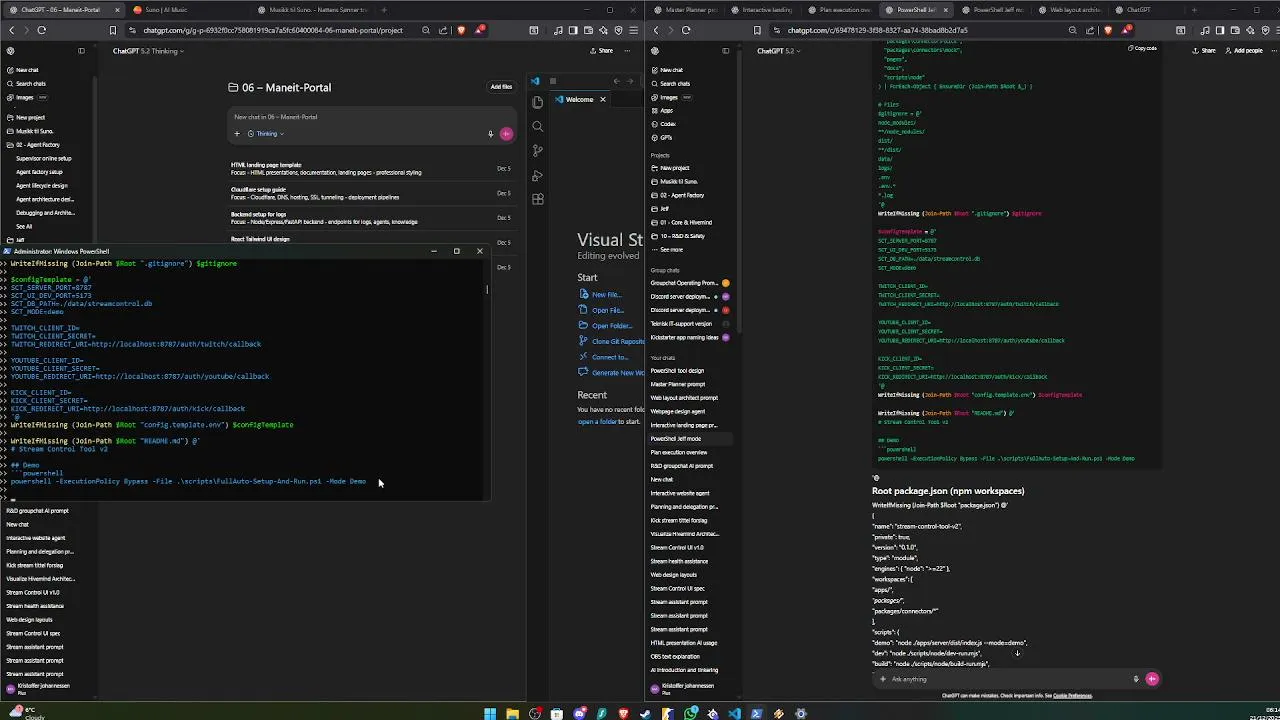Open ChatGPT 5.2 Thinking model dropdown in left window
This screenshot has height=720, width=1280.
(x=148, y=51)
